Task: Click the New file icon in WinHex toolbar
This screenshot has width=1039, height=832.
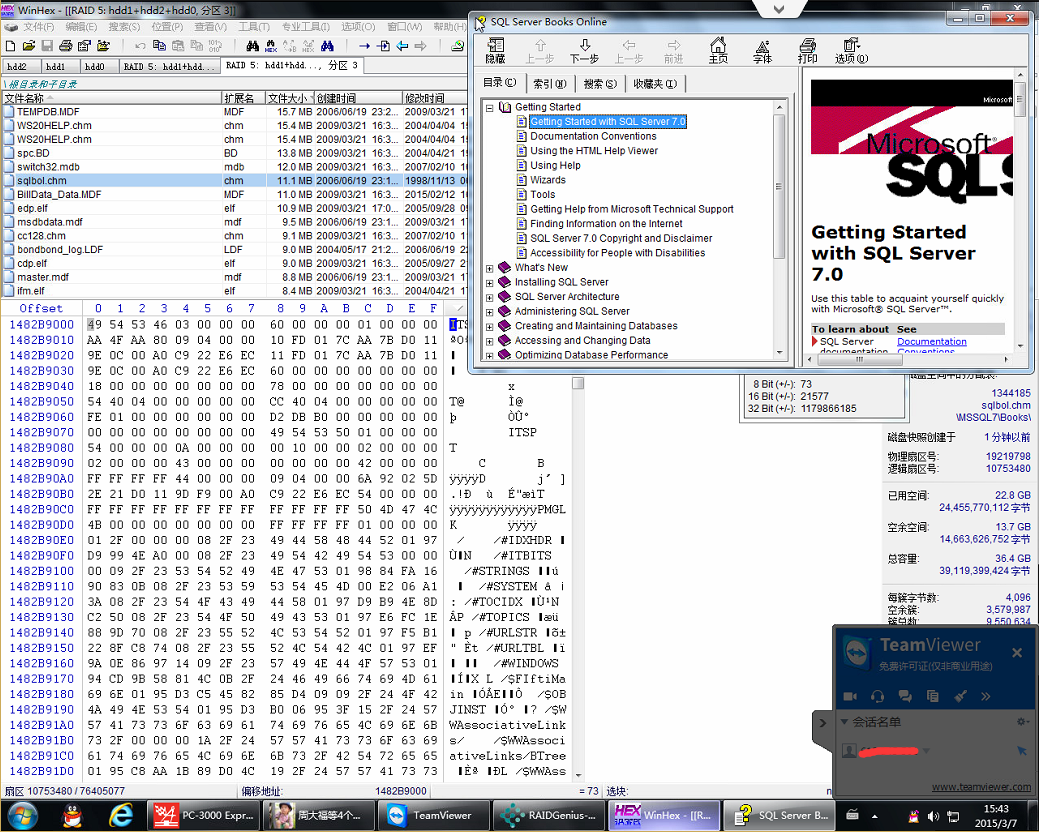Action: click(x=10, y=46)
